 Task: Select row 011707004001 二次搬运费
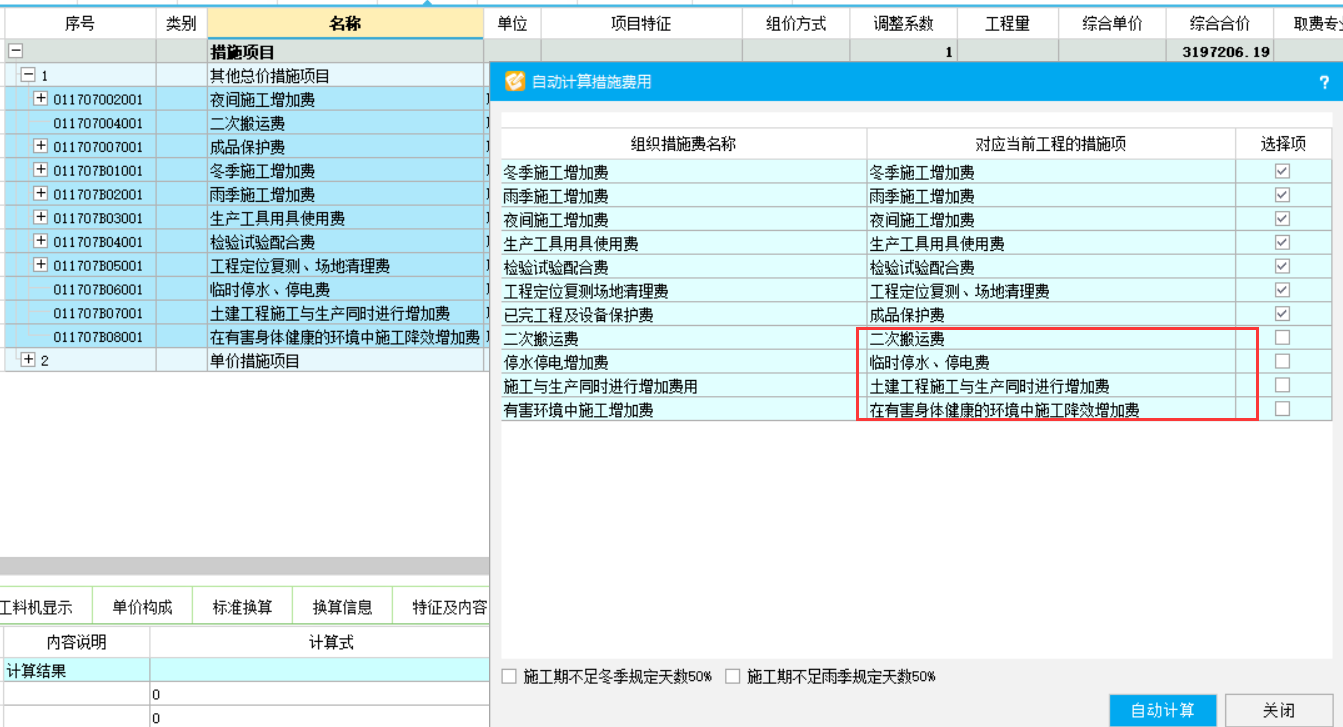[245, 123]
